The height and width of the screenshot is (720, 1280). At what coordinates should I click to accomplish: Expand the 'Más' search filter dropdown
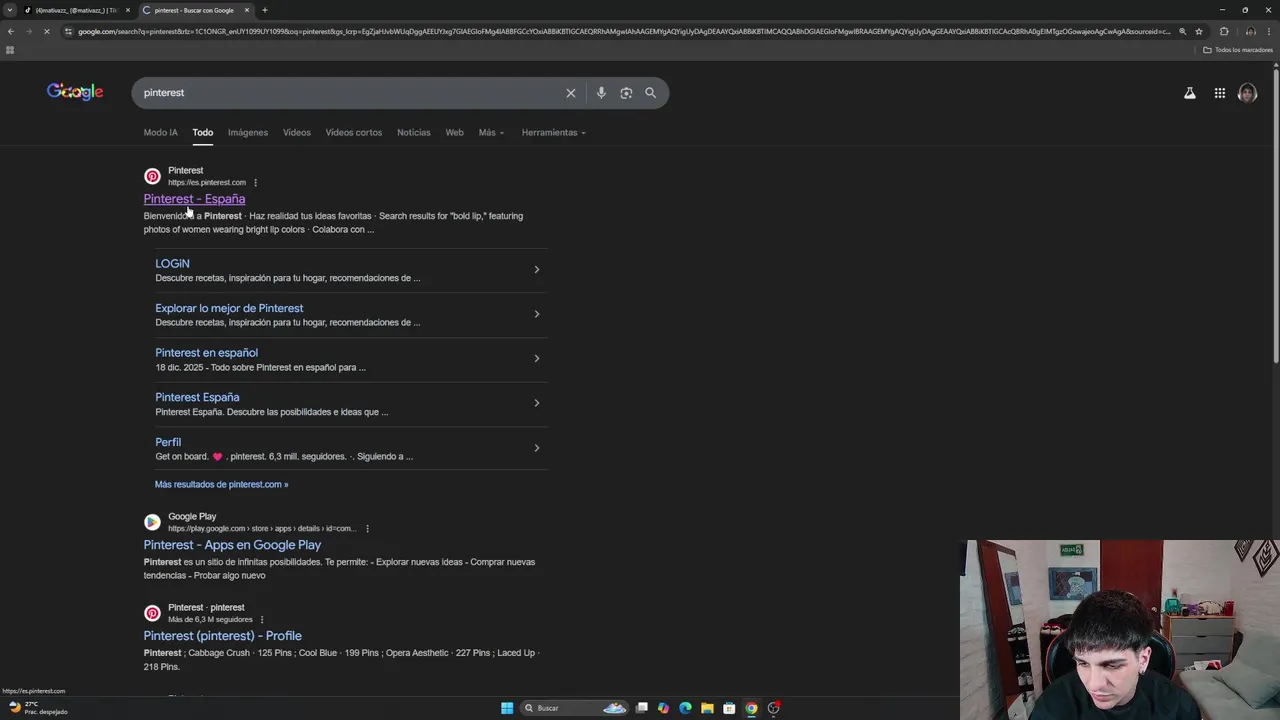coord(491,132)
